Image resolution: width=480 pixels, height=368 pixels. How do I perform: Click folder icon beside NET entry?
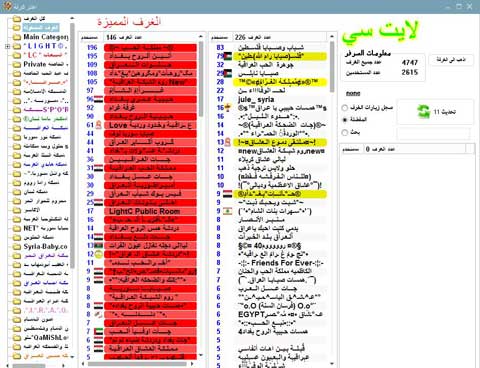coord(17,228)
